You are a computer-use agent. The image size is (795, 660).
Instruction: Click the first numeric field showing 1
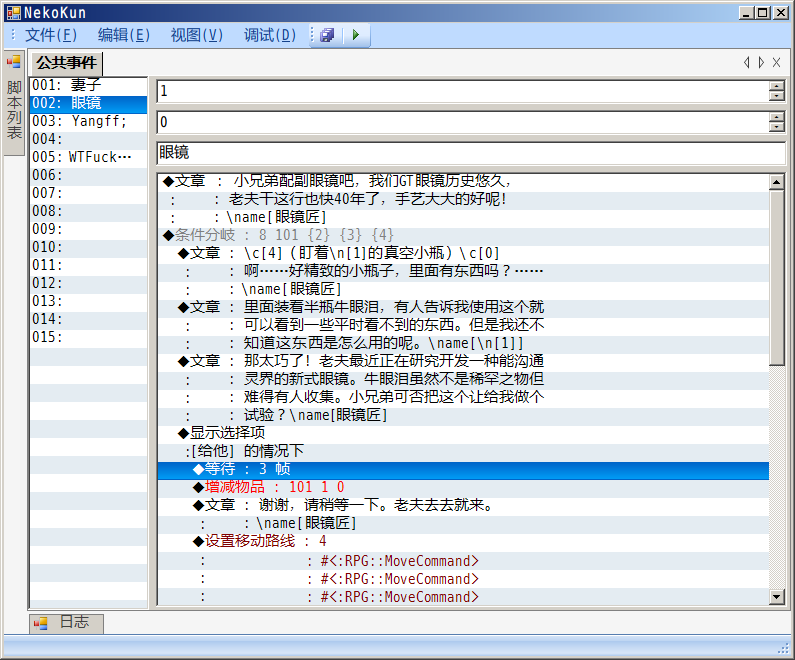coord(462,91)
